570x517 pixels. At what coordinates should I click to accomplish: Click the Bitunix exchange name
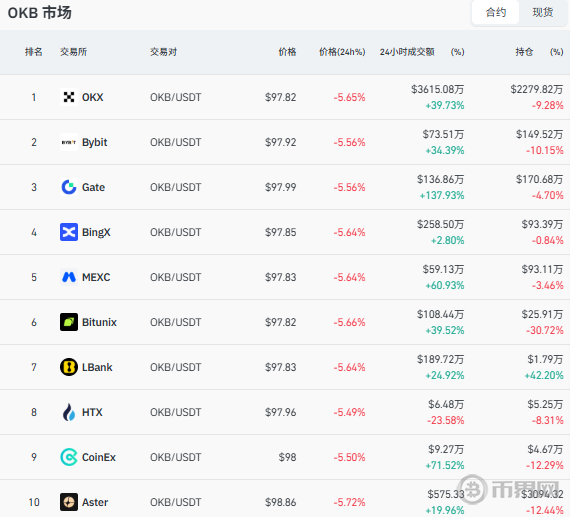click(x=99, y=322)
